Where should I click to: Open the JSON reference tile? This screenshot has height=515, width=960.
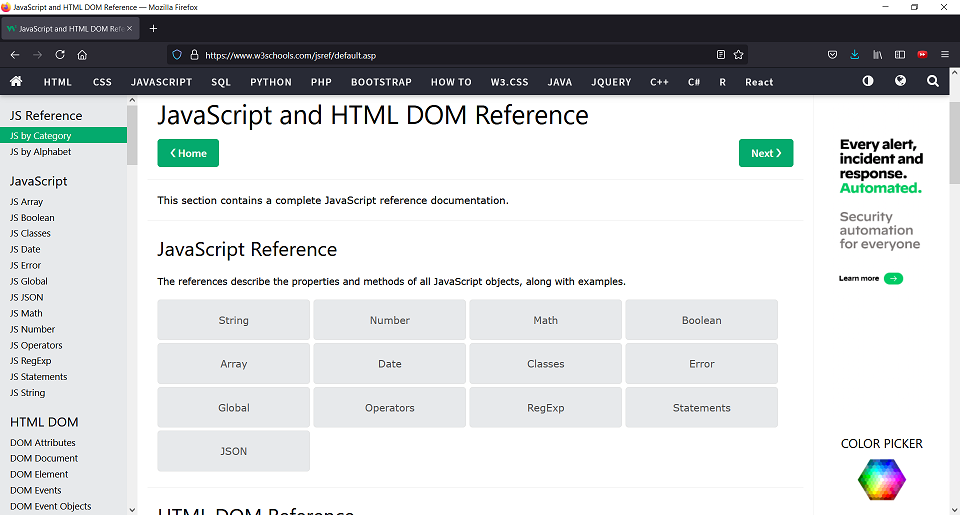pos(233,451)
